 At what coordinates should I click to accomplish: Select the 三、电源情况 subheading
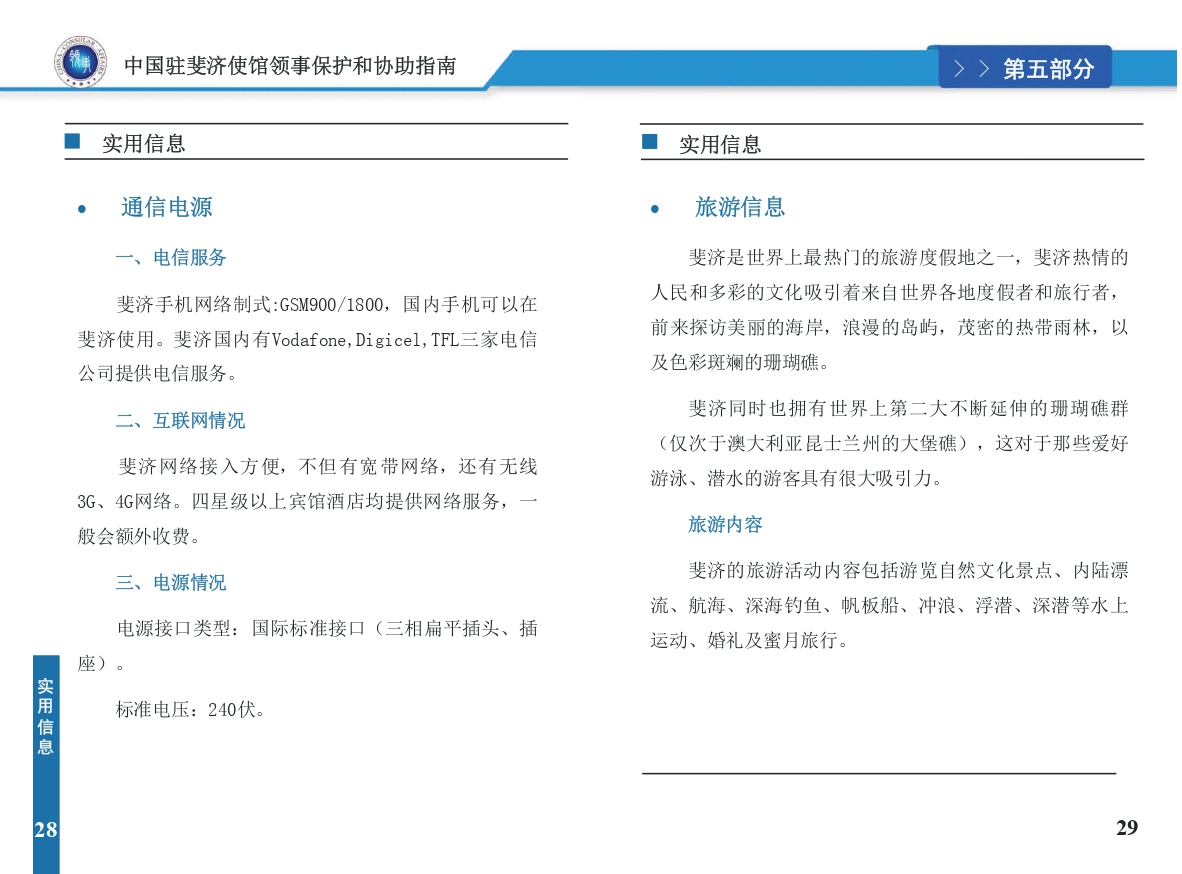coord(171,582)
